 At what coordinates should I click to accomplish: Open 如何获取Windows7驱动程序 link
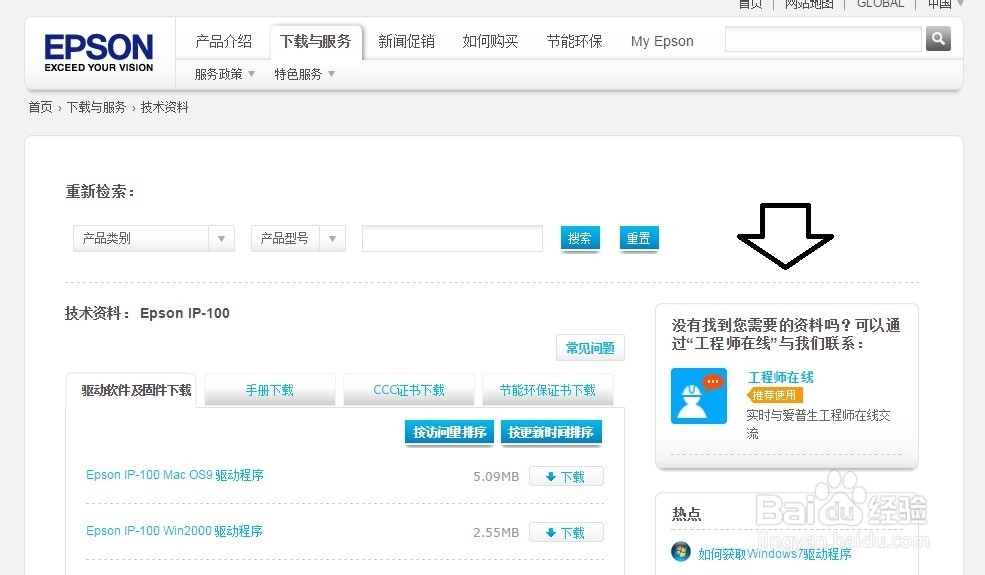(x=775, y=554)
